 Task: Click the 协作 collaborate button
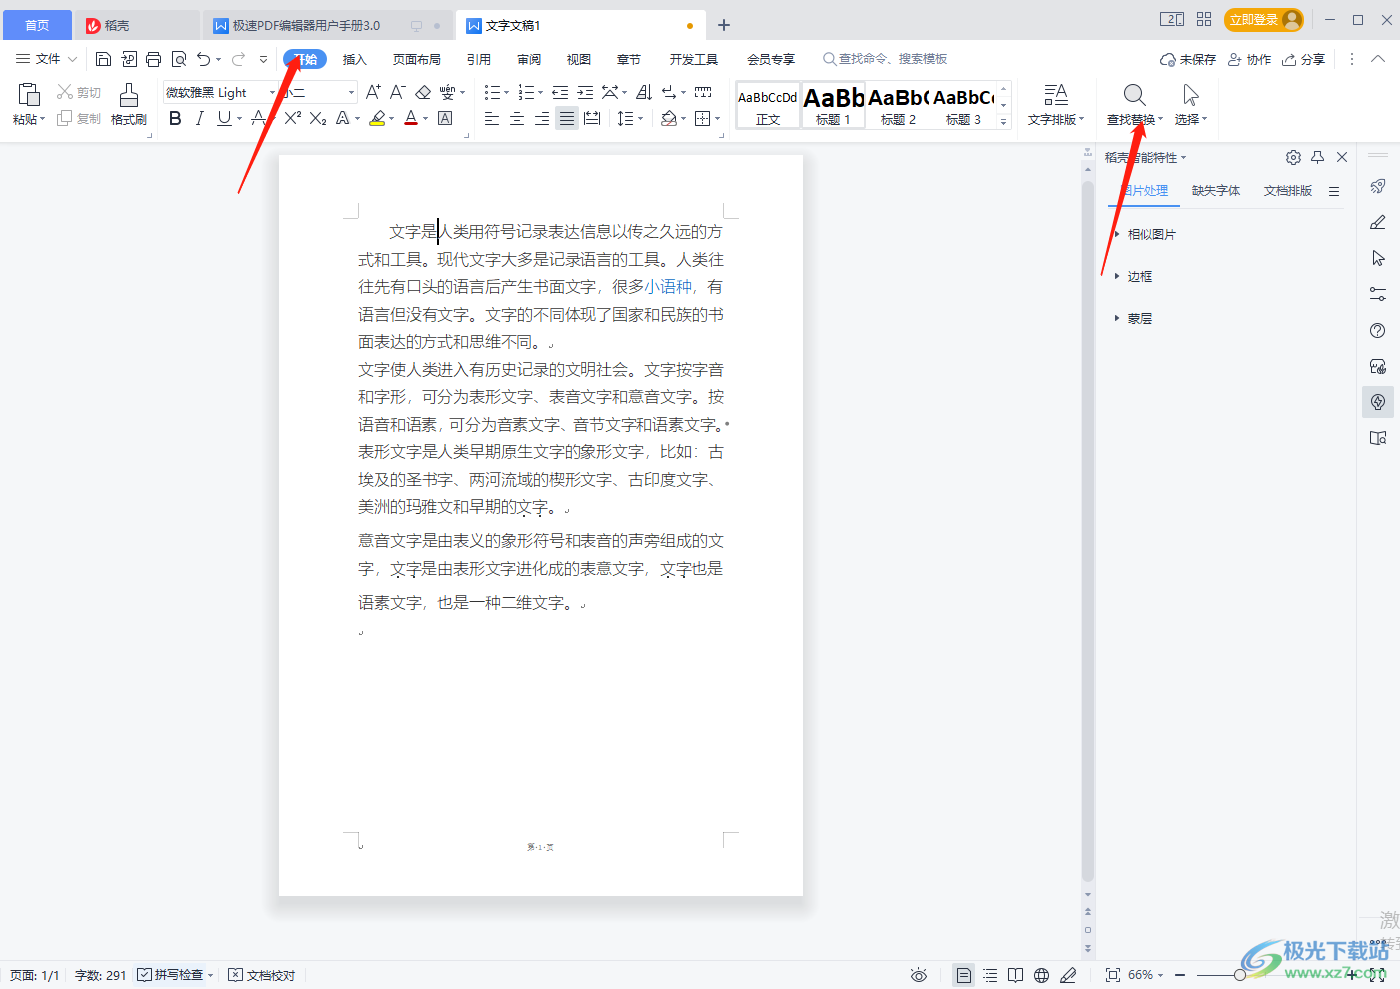coord(1249,59)
